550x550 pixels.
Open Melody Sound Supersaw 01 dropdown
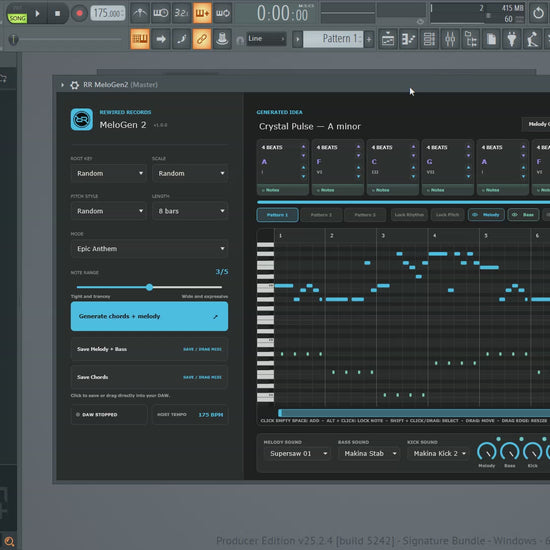click(x=297, y=454)
